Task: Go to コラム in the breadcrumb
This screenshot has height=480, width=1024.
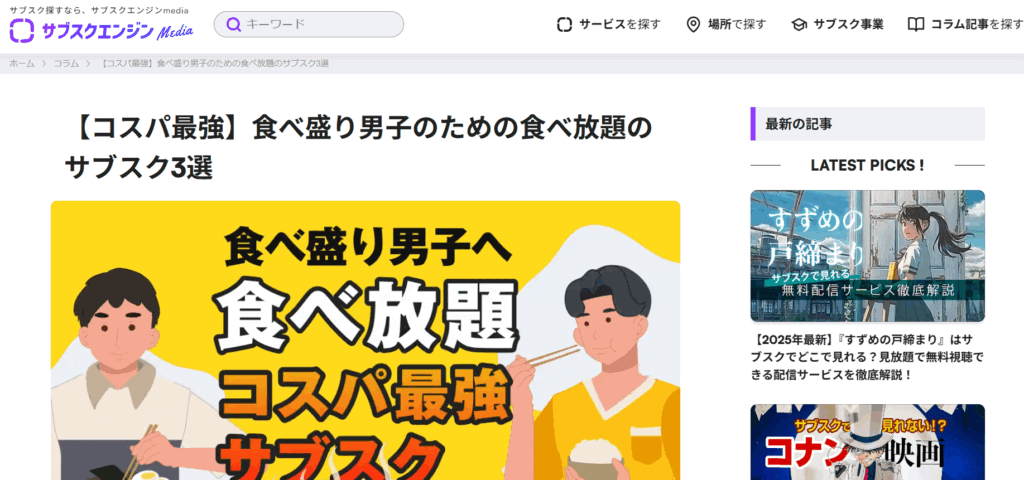Action: pos(66,63)
